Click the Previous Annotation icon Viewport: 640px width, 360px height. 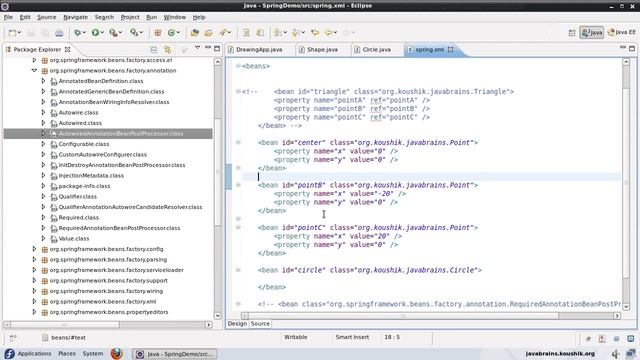(296, 33)
